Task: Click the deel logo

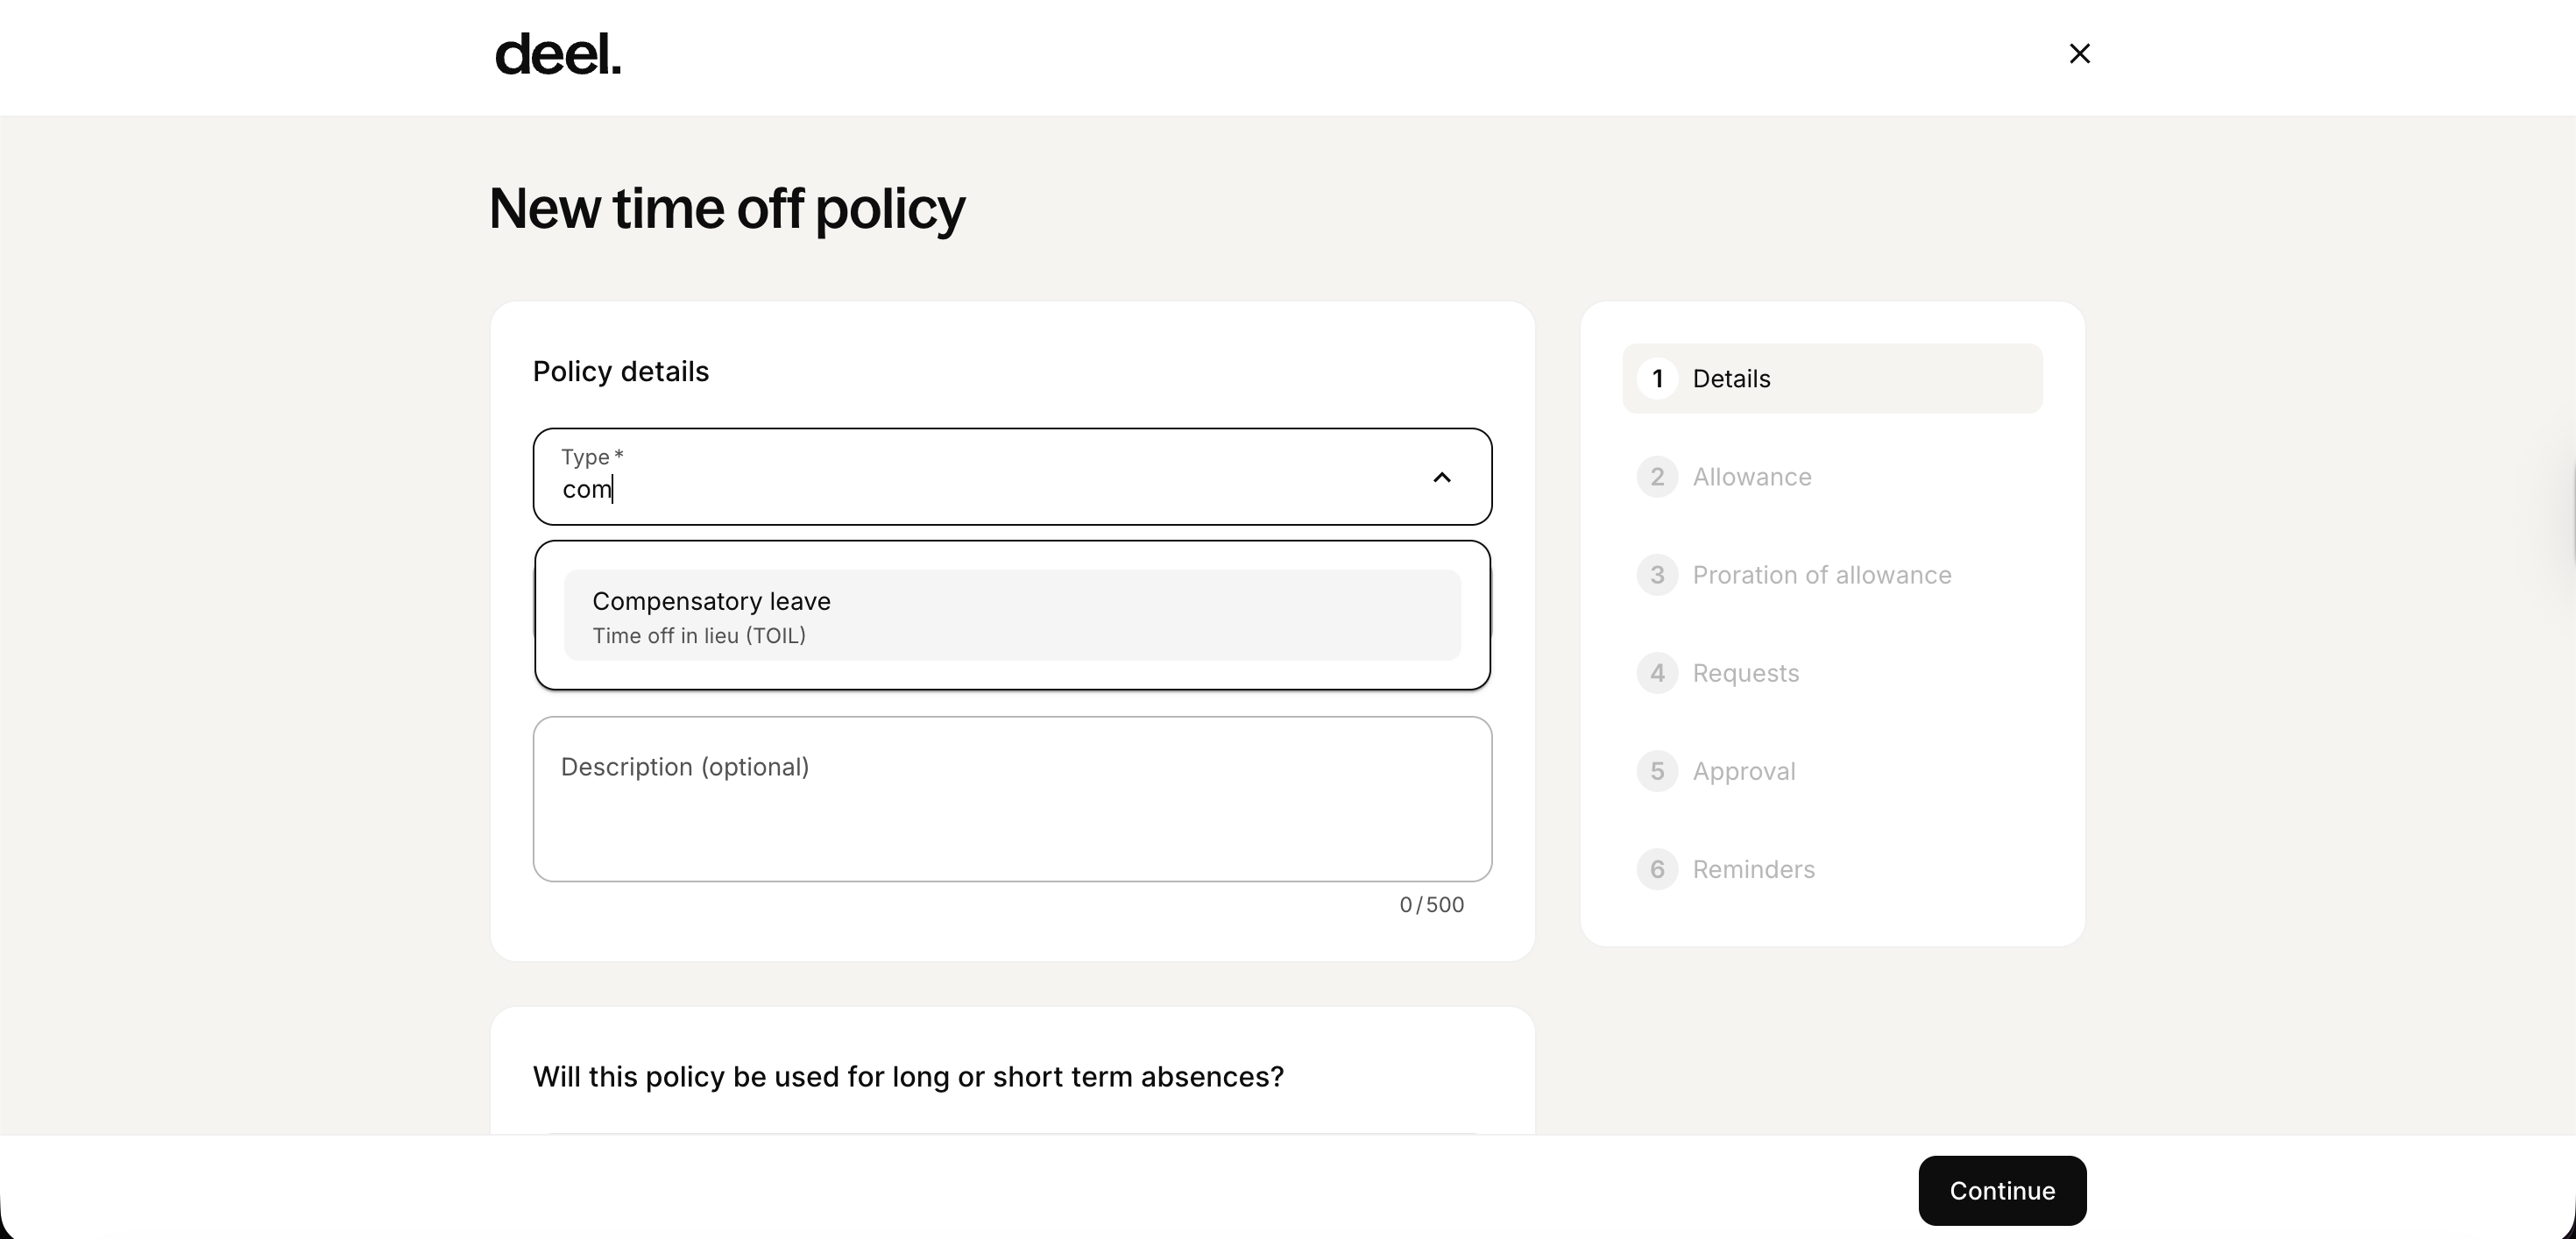Action: pyautogui.click(x=558, y=54)
